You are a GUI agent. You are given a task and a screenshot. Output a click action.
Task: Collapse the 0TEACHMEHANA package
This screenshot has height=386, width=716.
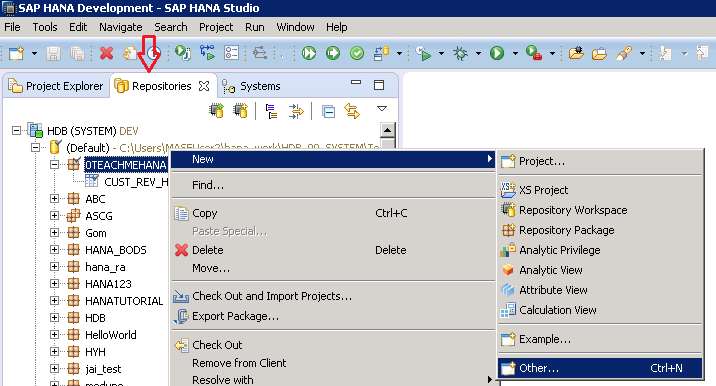54,164
